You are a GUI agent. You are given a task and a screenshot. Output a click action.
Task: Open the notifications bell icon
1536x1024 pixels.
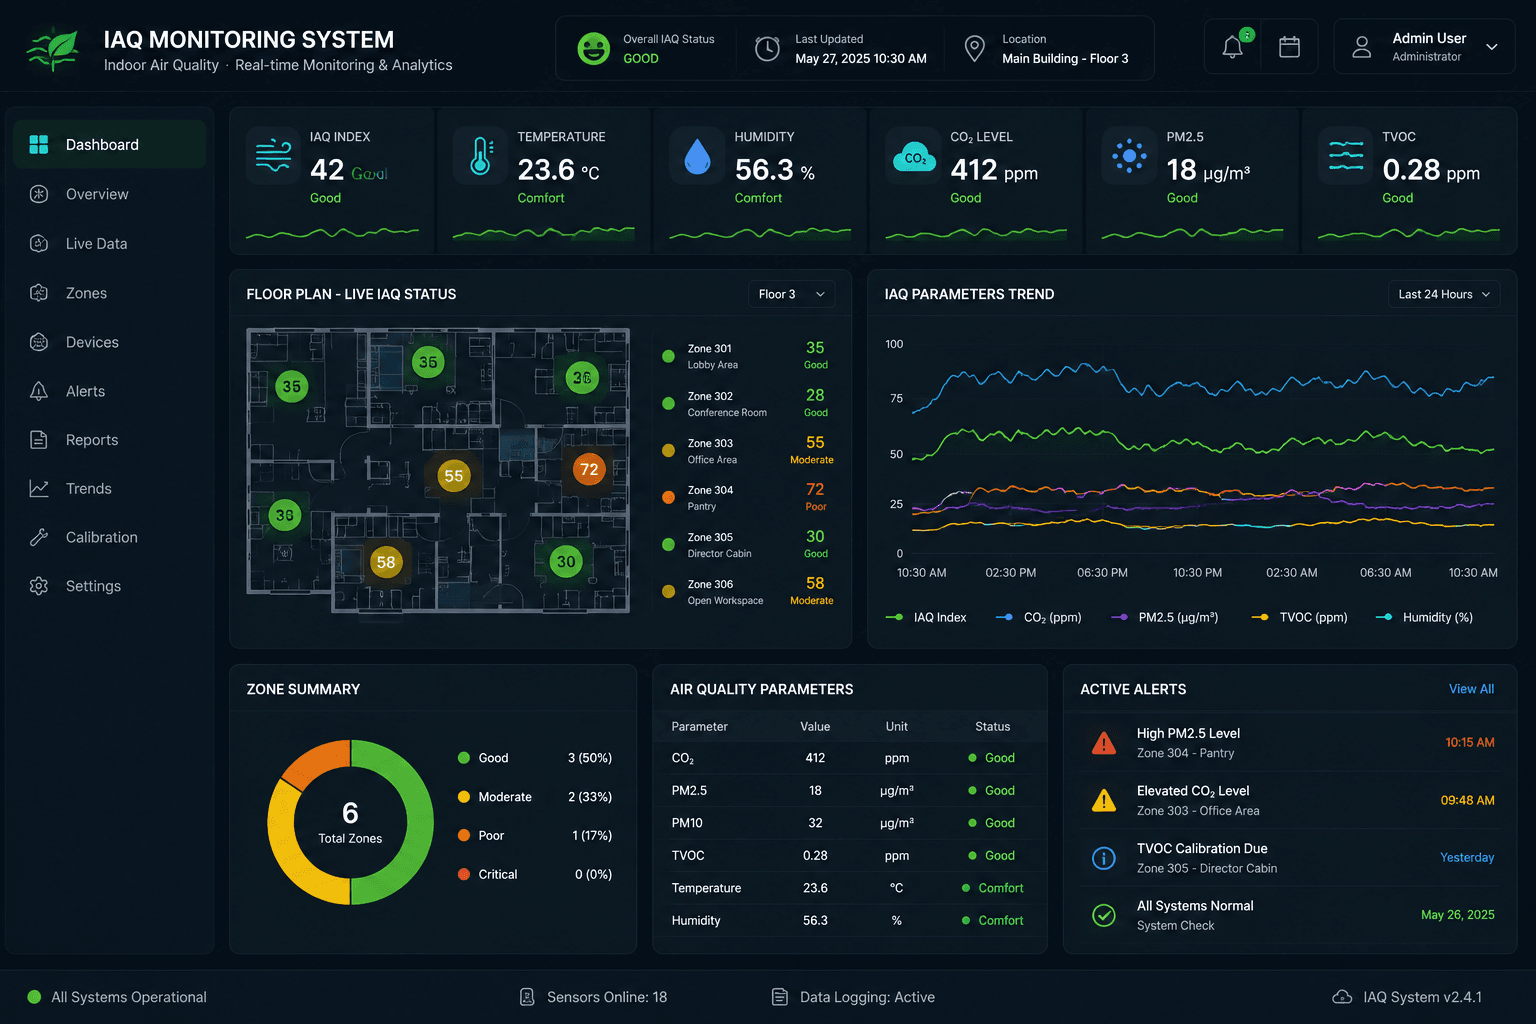click(1233, 47)
